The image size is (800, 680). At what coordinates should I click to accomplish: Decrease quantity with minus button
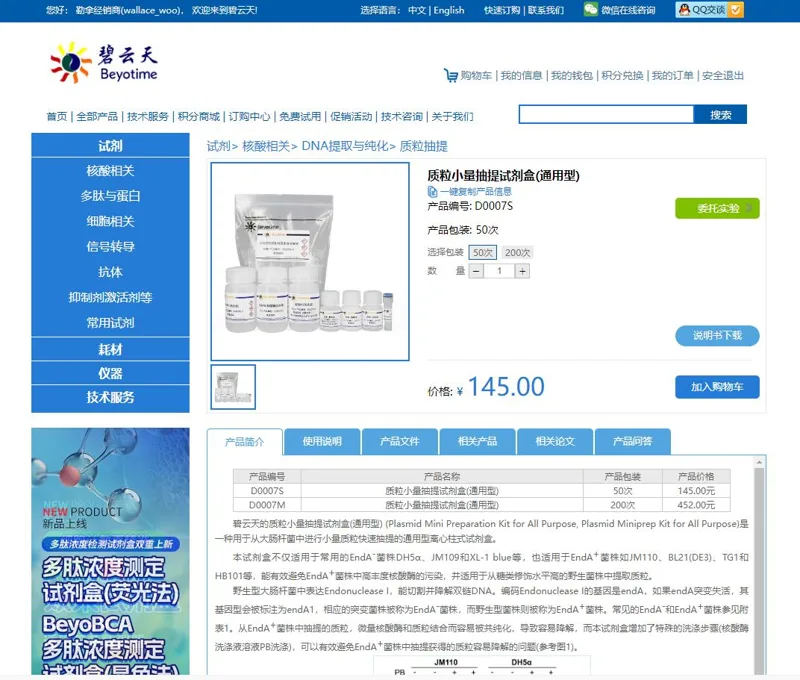pos(476,271)
